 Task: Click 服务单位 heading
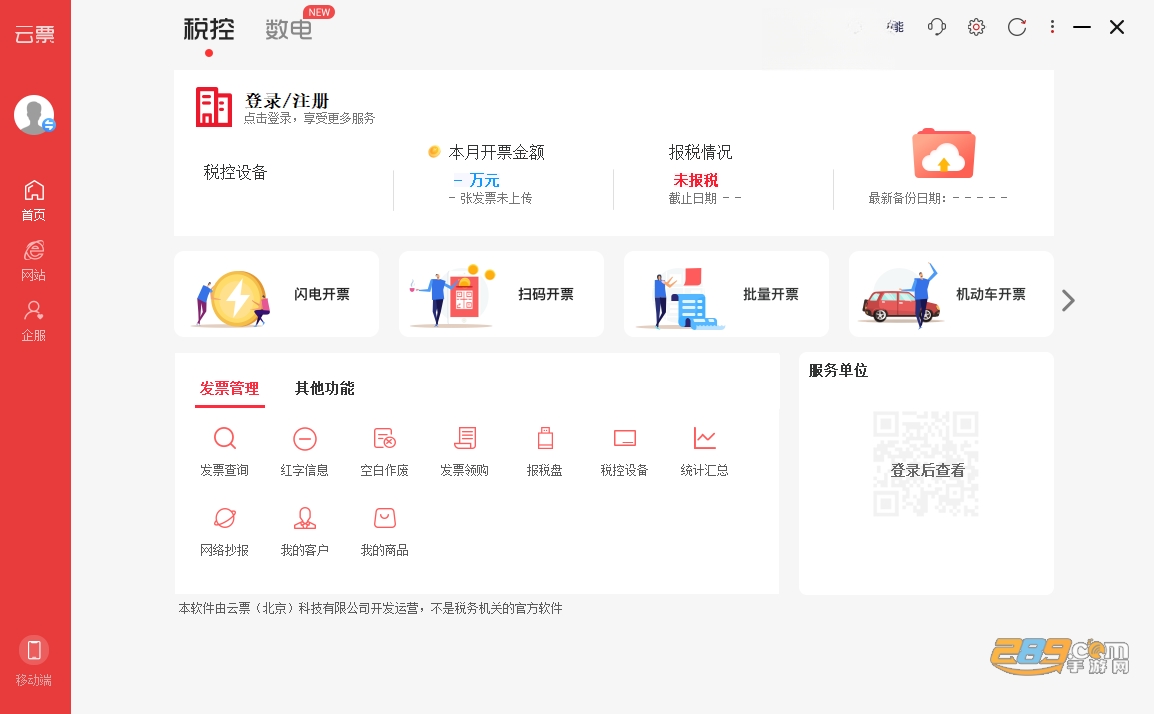tap(838, 370)
